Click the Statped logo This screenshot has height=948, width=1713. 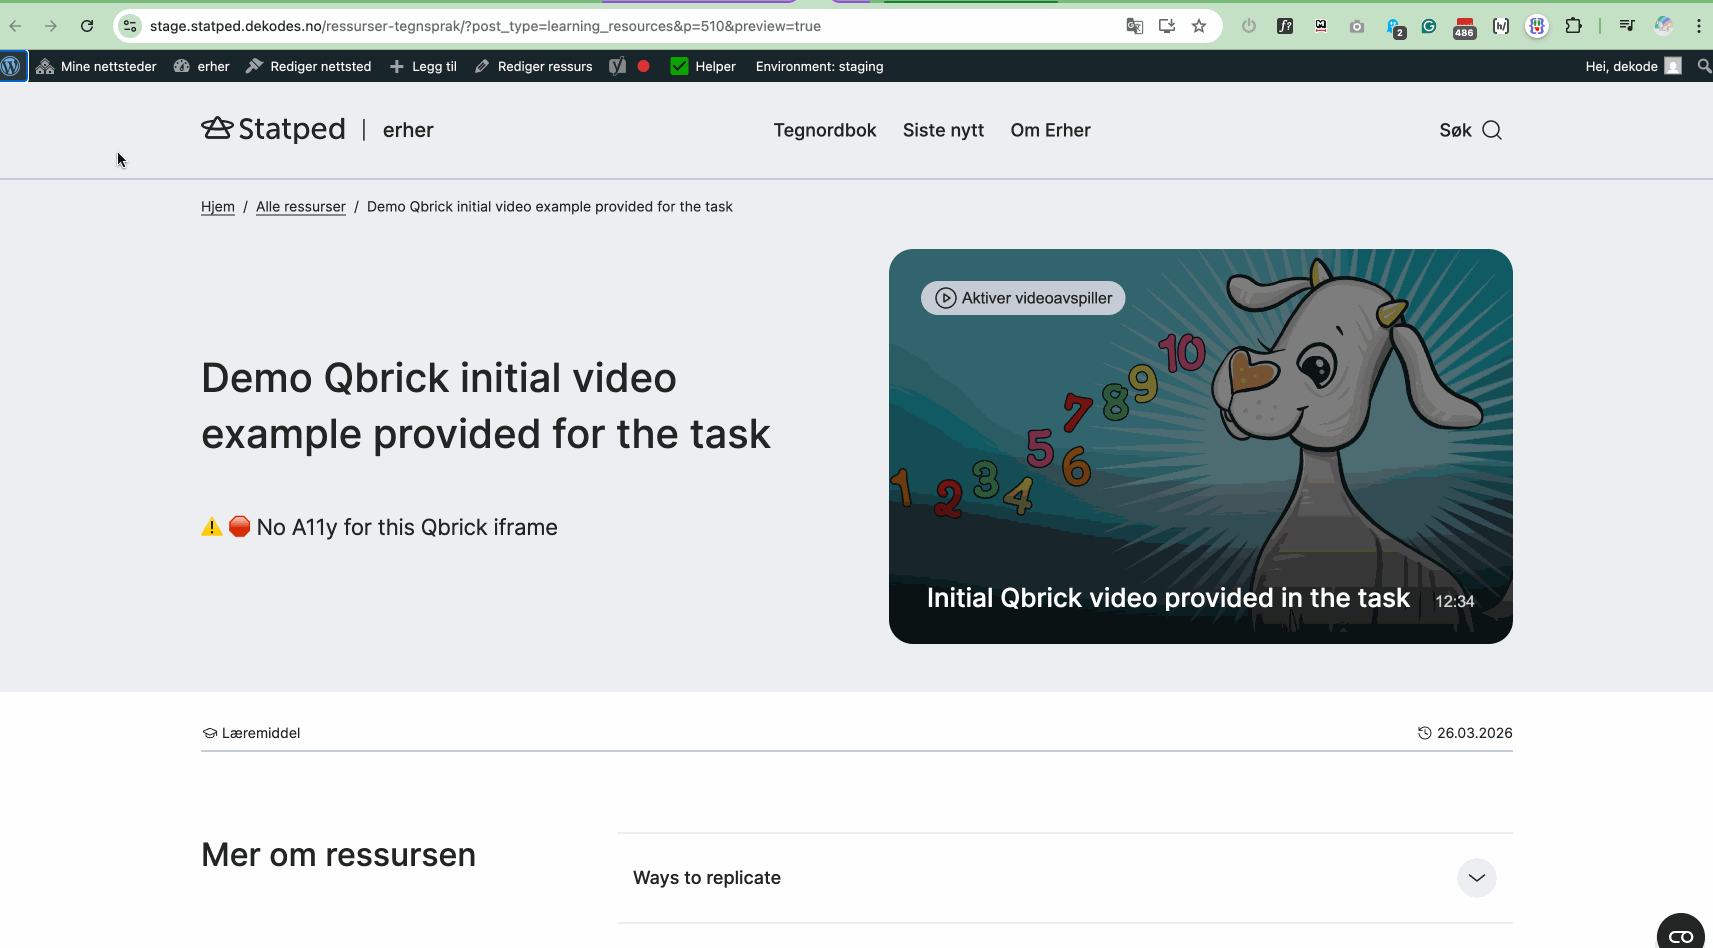pyautogui.click(x=273, y=130)
